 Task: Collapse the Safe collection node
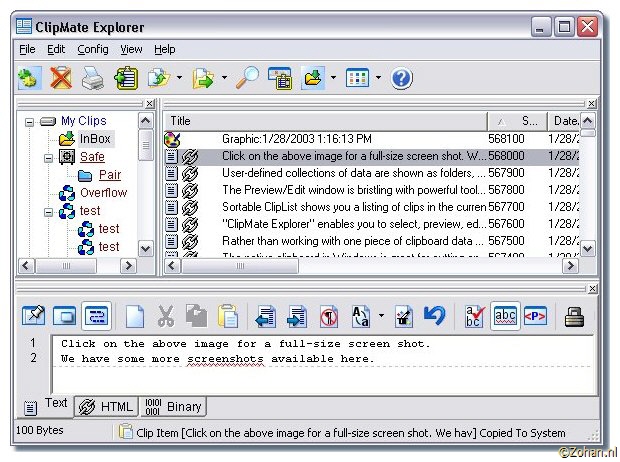(x=48, y=158)
